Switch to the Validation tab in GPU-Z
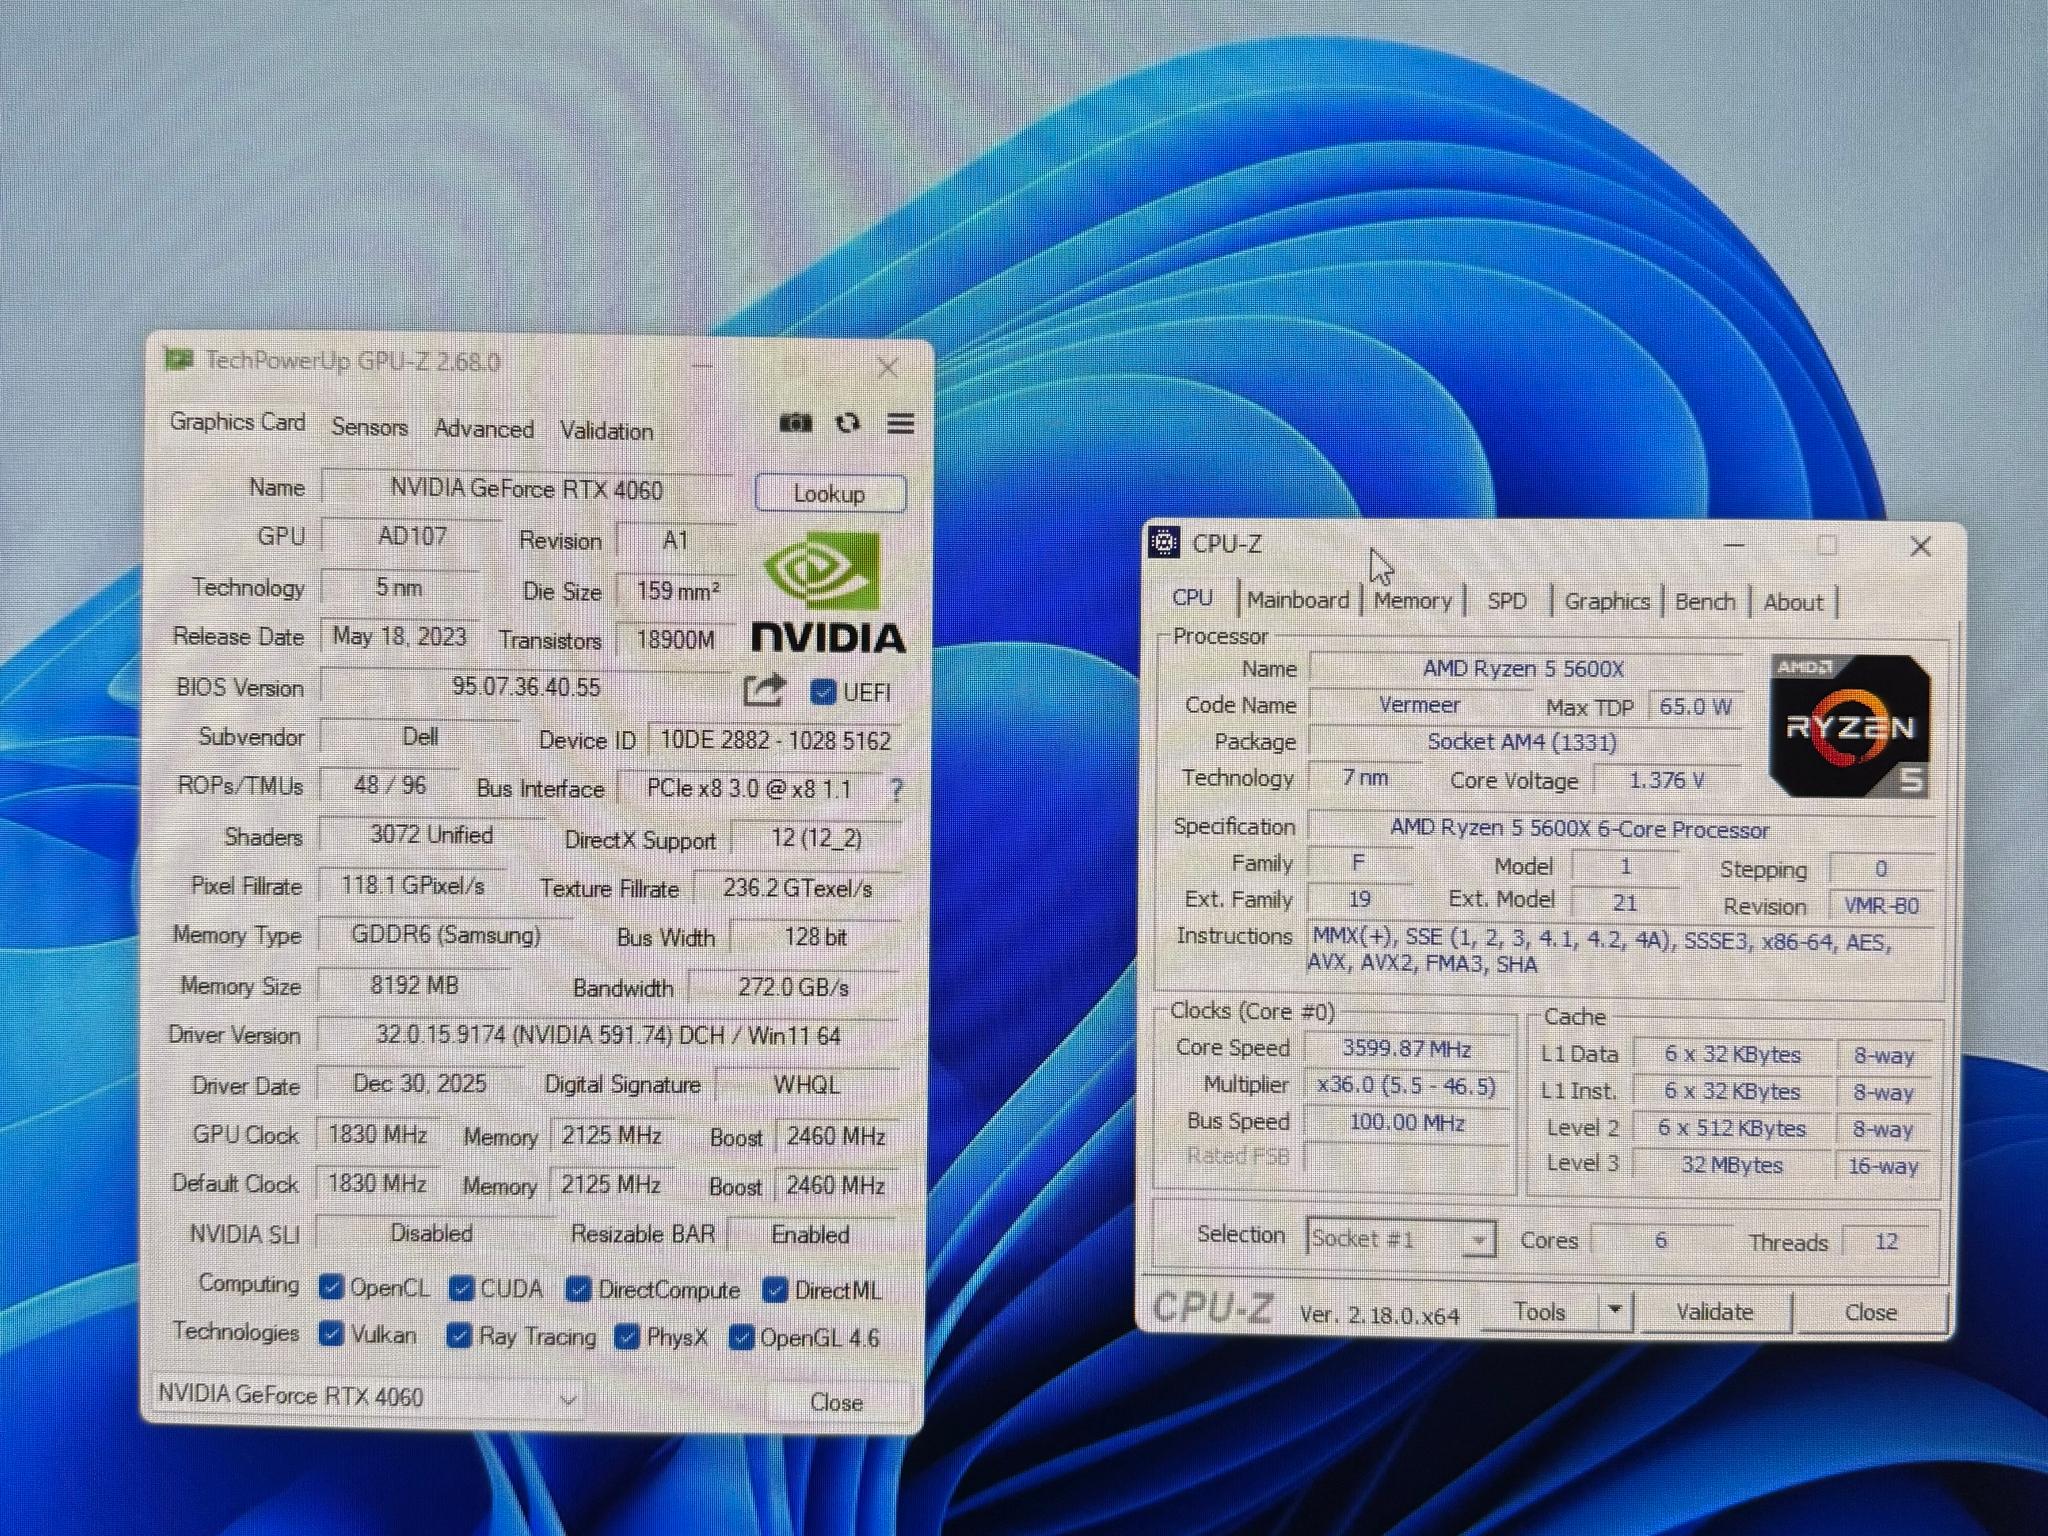 [x=606, y=431]
